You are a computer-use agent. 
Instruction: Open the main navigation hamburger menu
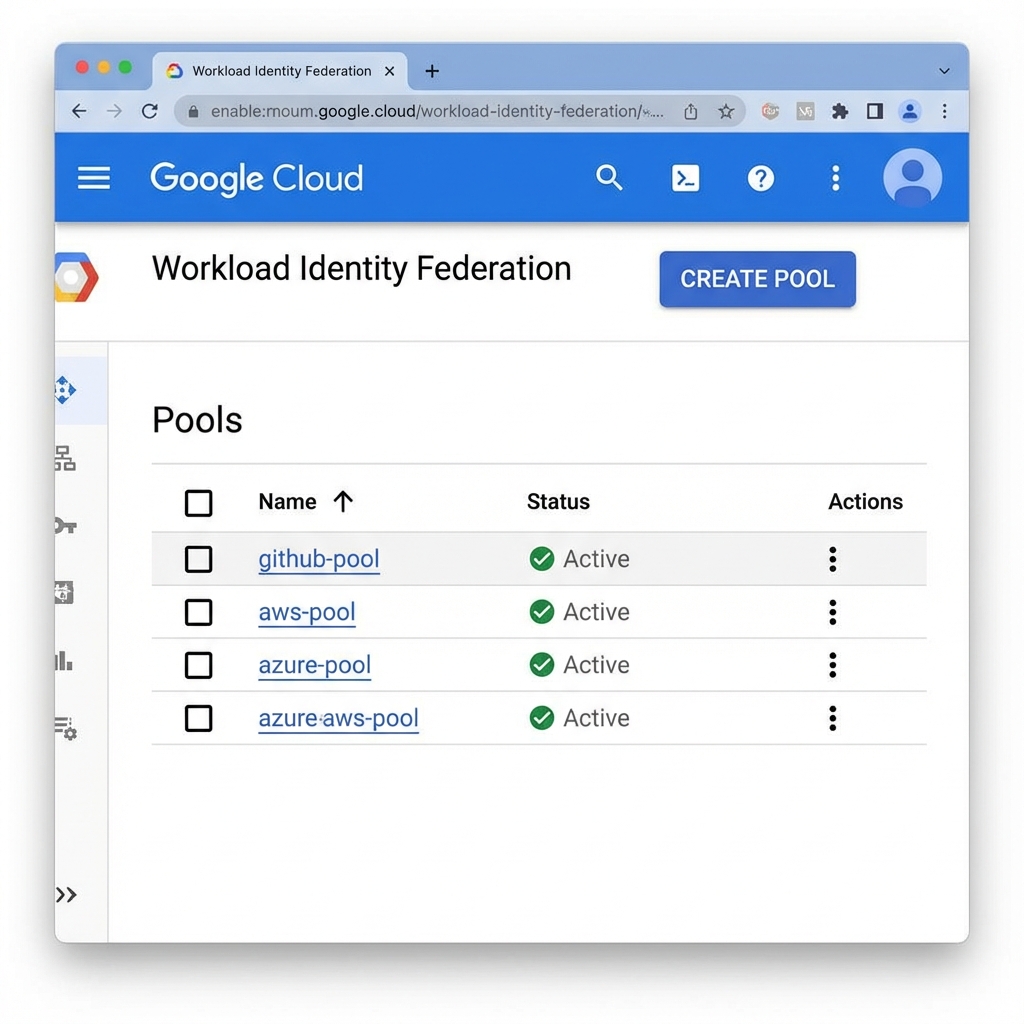[x=94, y=178]
